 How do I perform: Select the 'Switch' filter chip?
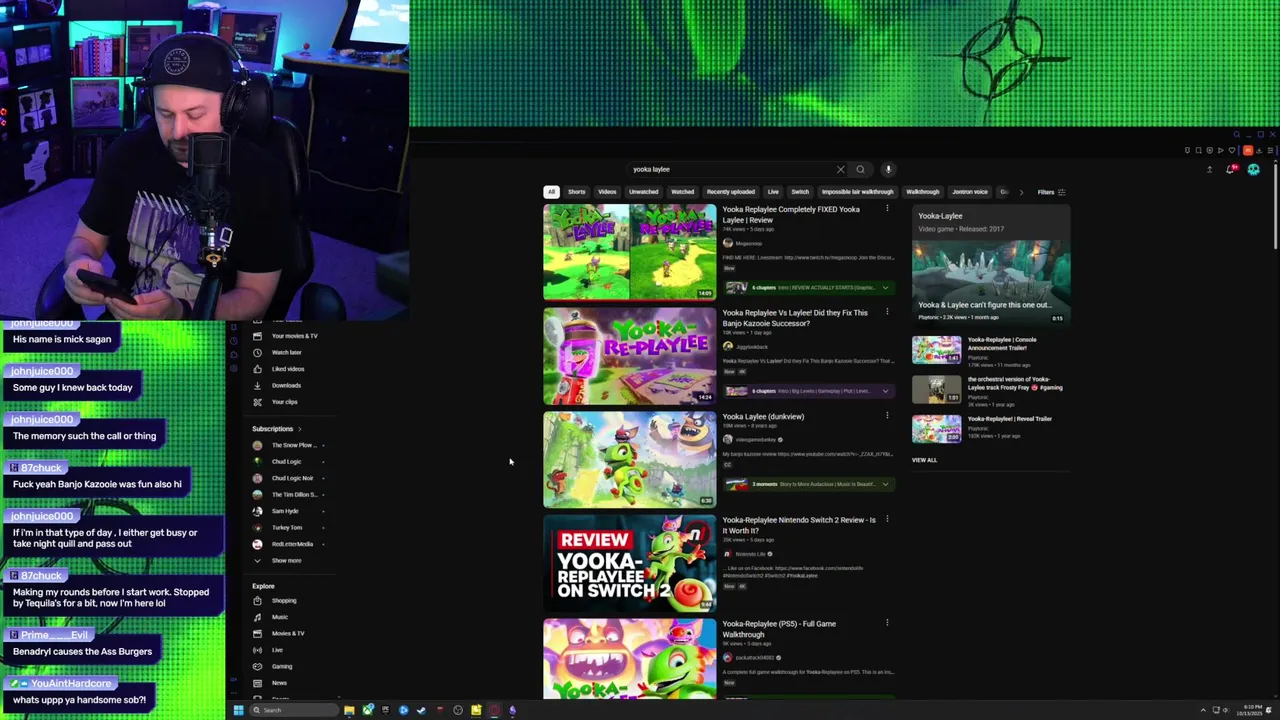point(800,192)
